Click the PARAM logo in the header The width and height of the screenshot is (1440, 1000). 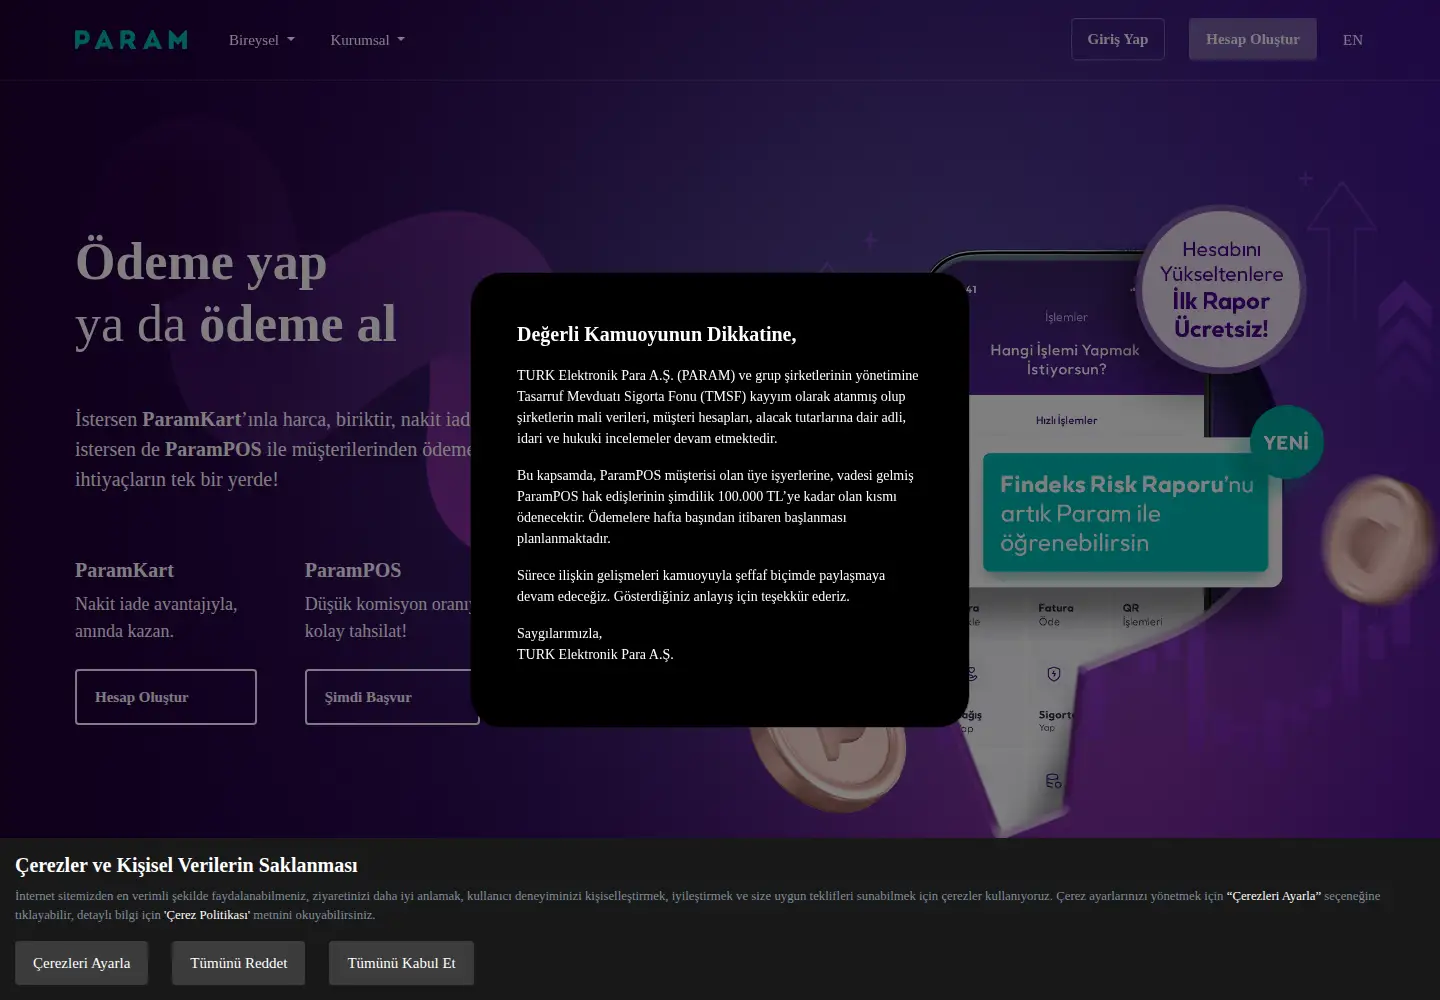(x=131, y=40)
